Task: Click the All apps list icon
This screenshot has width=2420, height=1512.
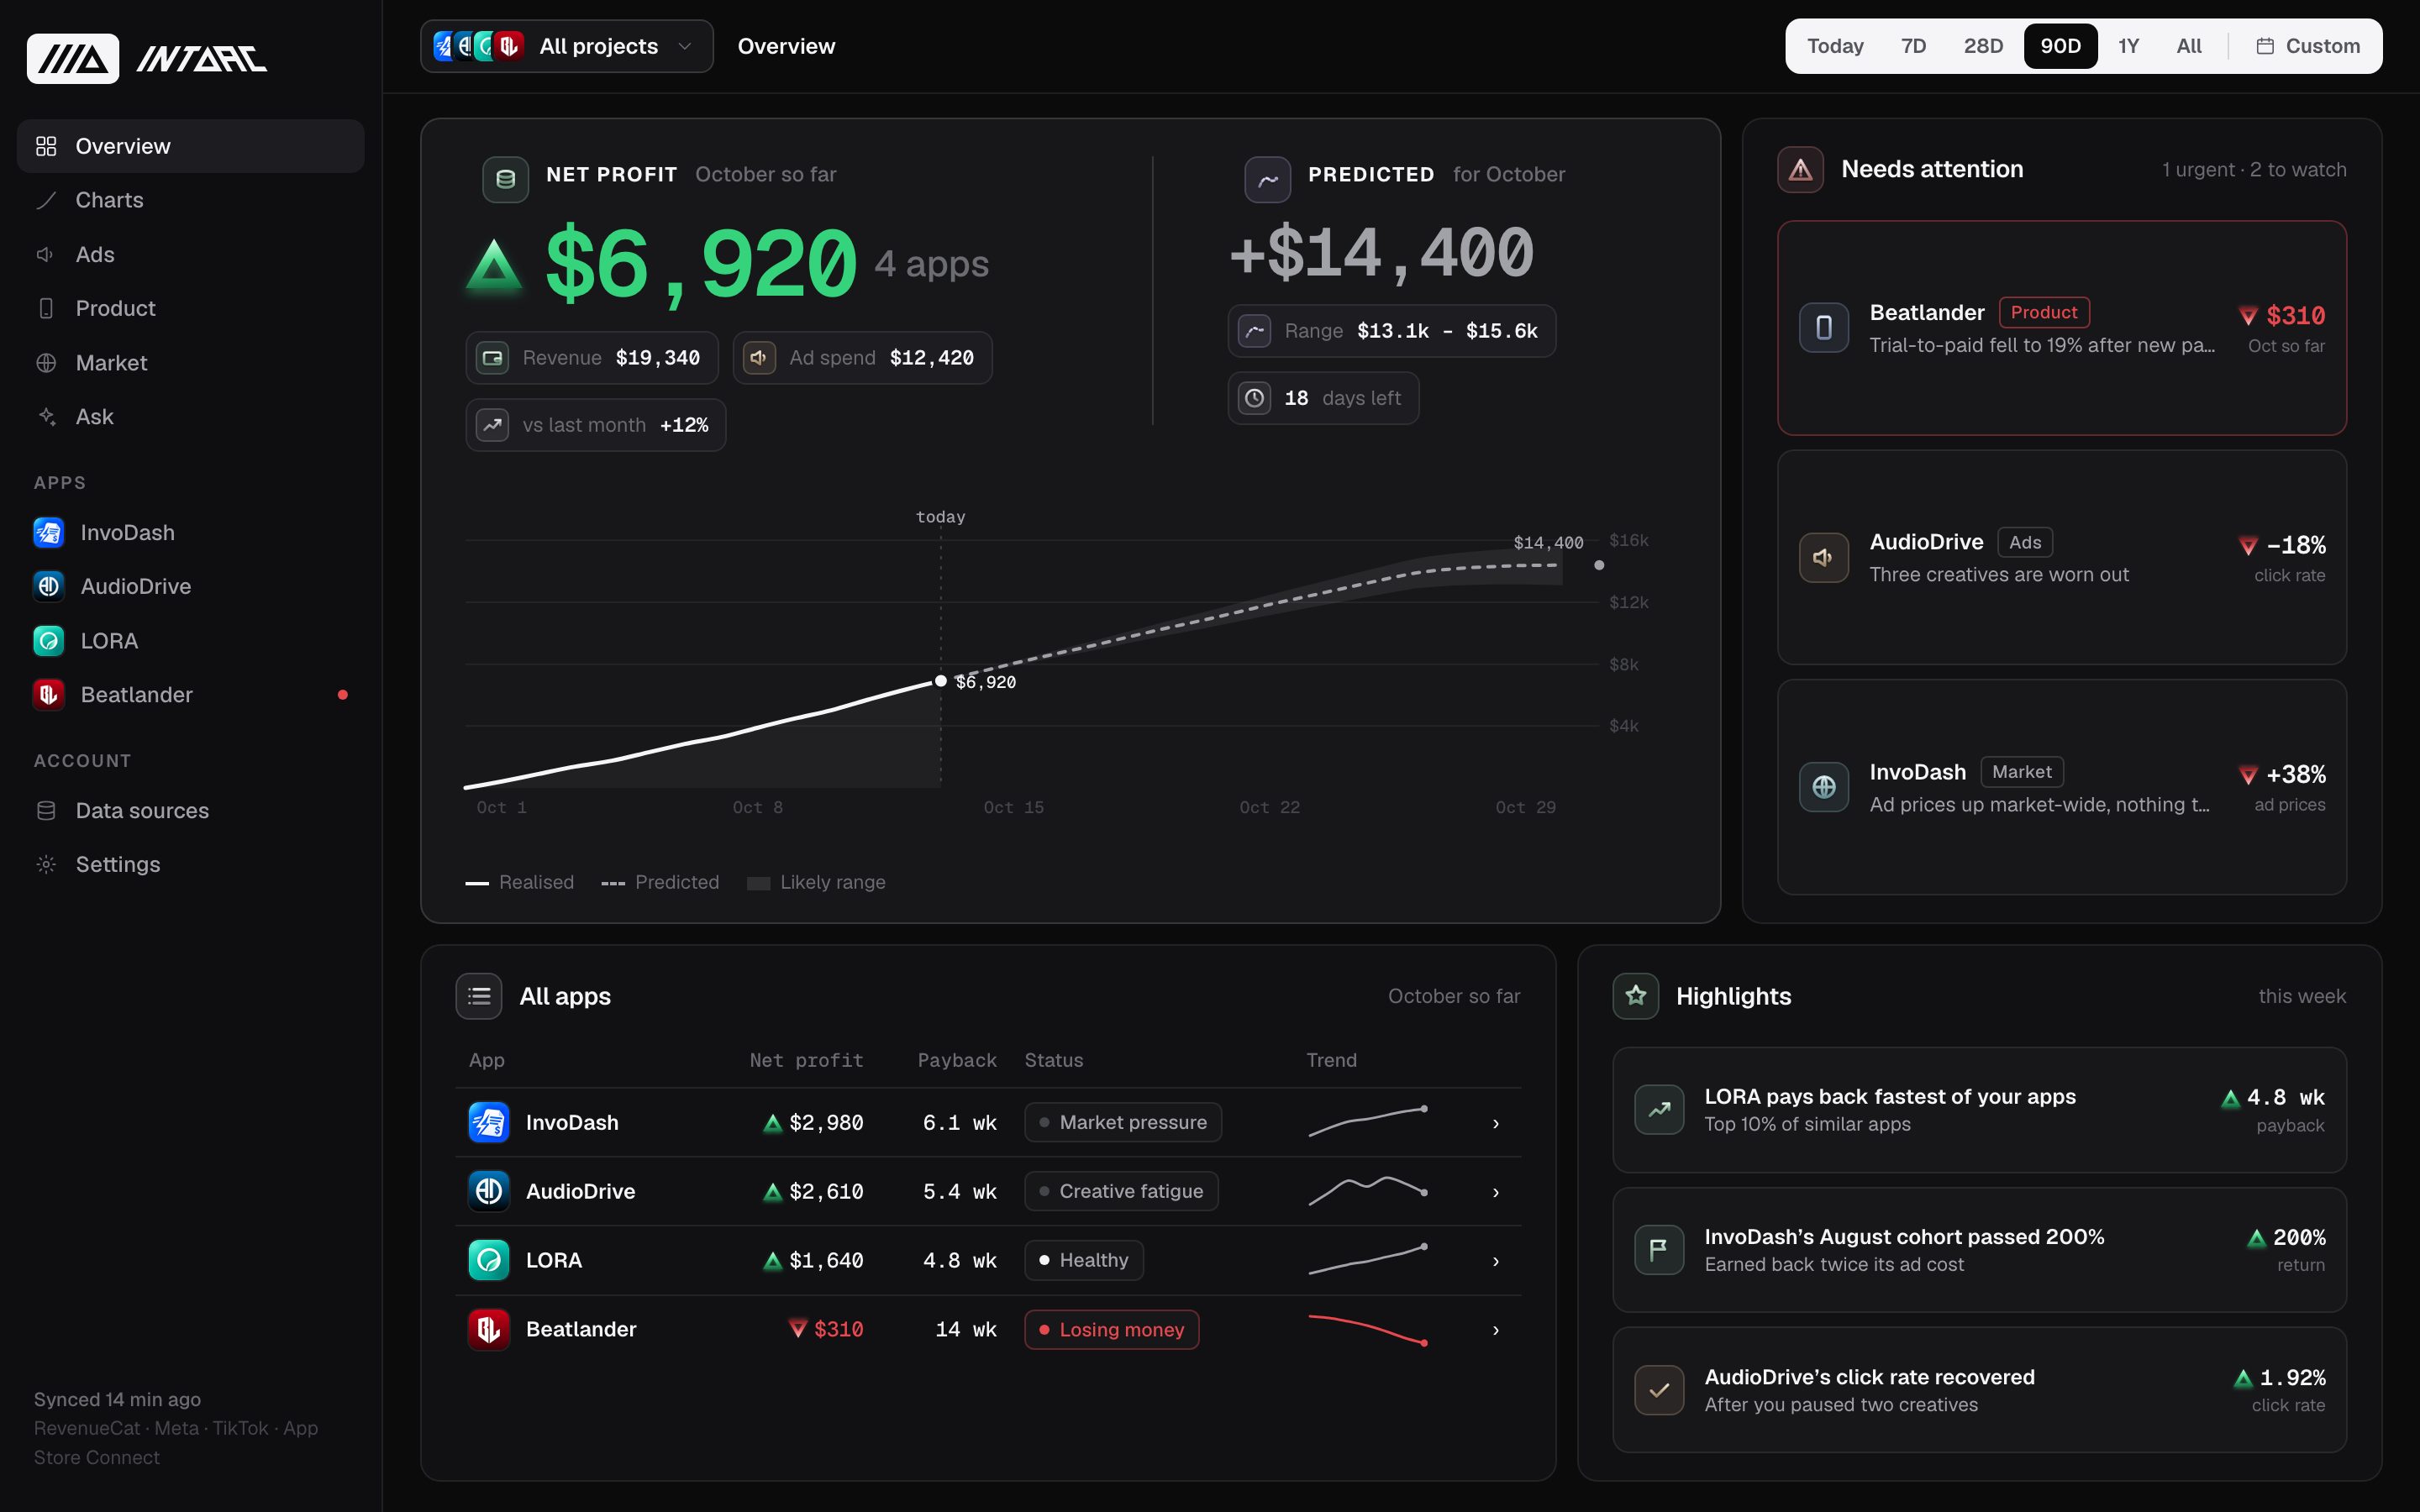Action: (x=479, y=996)
